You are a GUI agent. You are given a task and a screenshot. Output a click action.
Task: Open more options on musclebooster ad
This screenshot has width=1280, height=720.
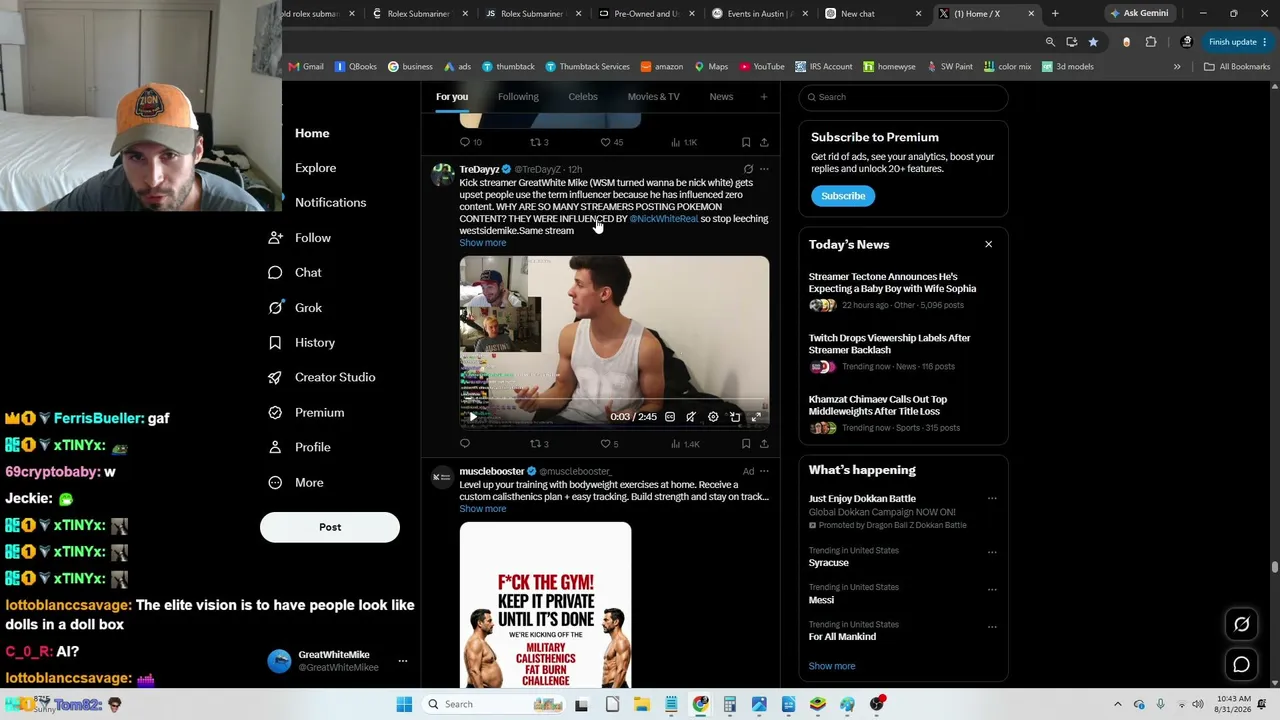point(764,471)
